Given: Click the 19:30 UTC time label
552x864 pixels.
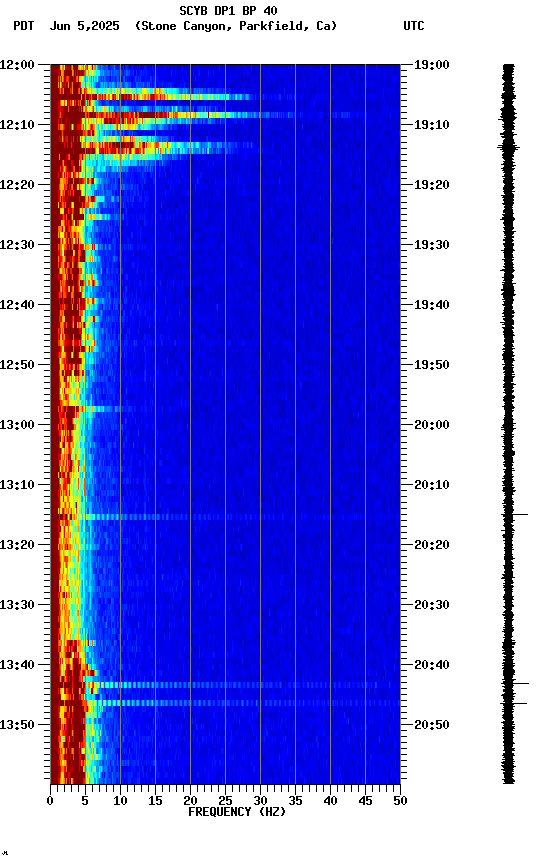Looking at the screenshot, I should pos(432,245).
